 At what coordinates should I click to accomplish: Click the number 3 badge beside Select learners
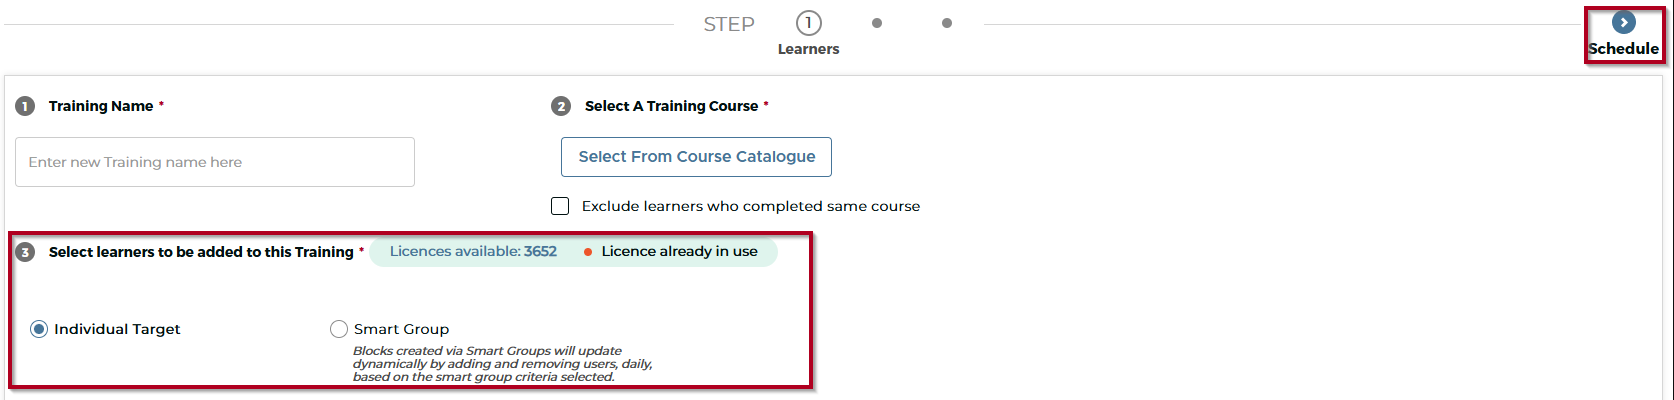pos(25,252)
